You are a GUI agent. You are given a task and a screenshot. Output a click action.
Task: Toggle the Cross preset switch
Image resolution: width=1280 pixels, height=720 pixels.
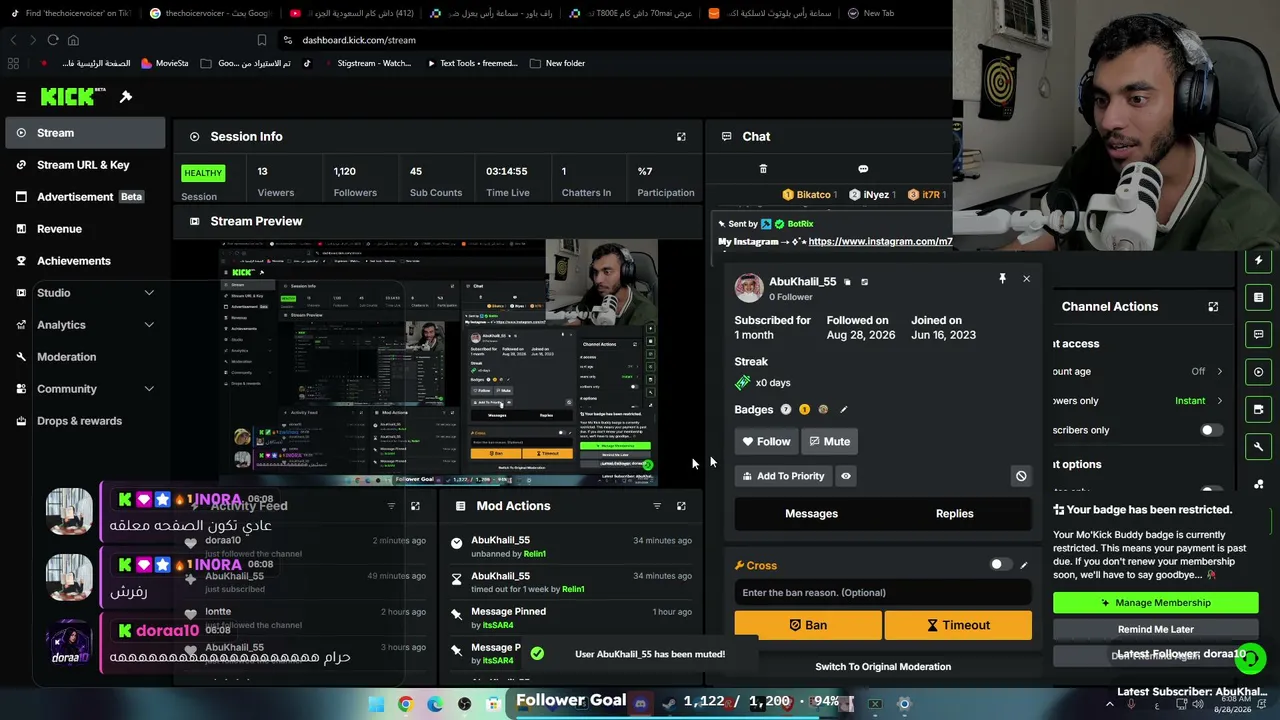[1000, 565]
